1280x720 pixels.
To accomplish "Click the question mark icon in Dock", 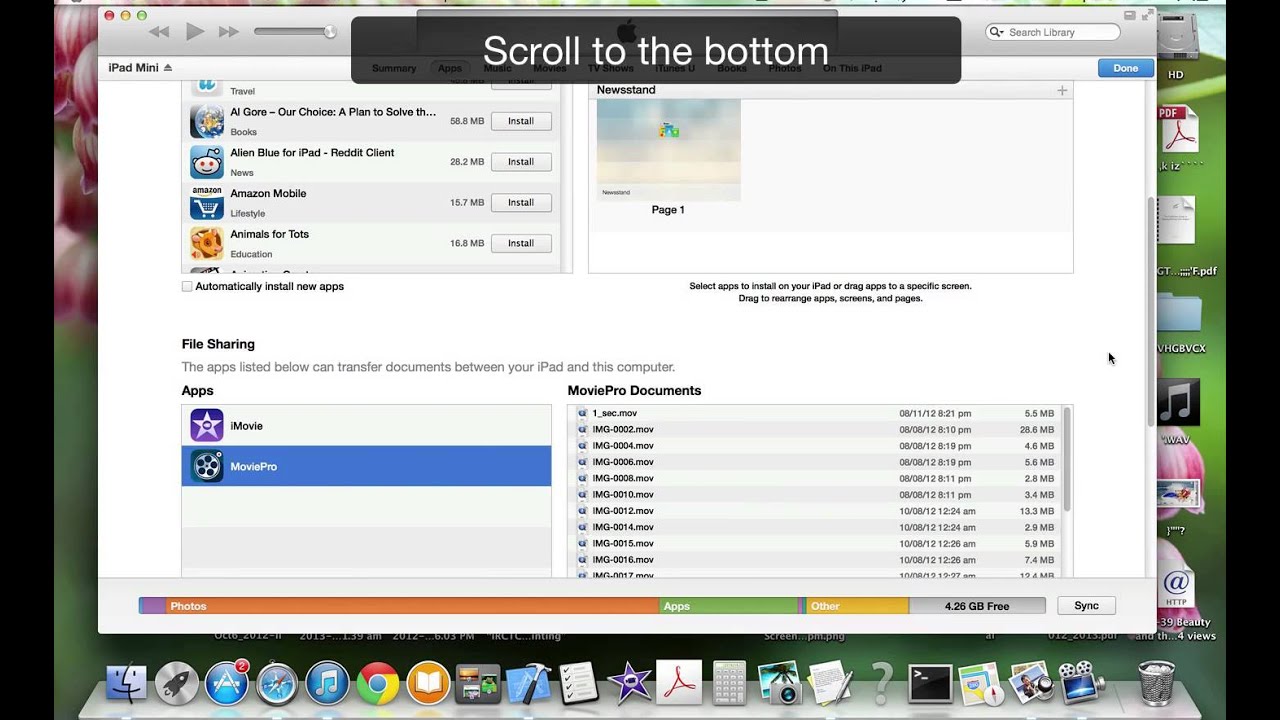I will click(x=881, y=684).
